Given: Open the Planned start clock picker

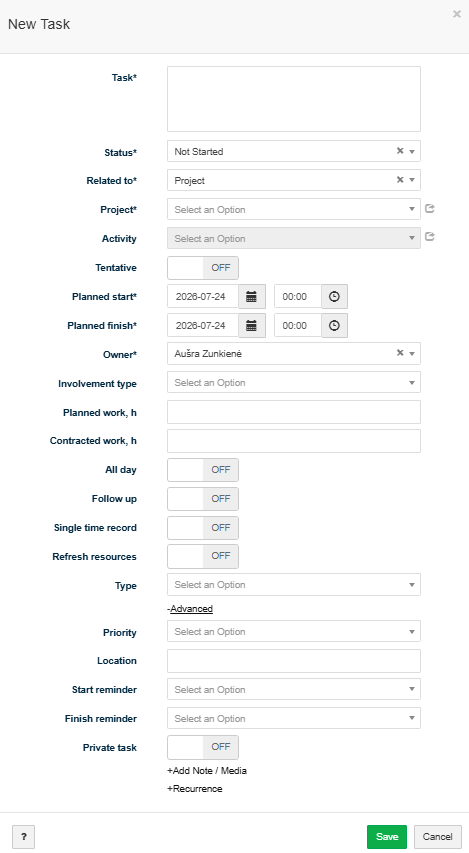Looking at the screenshot, I should pos(334,296).
